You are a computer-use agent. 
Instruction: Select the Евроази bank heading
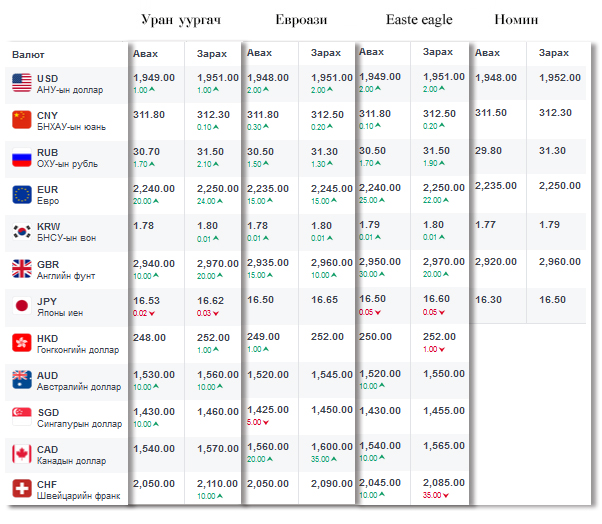click(x=300, y=20)
